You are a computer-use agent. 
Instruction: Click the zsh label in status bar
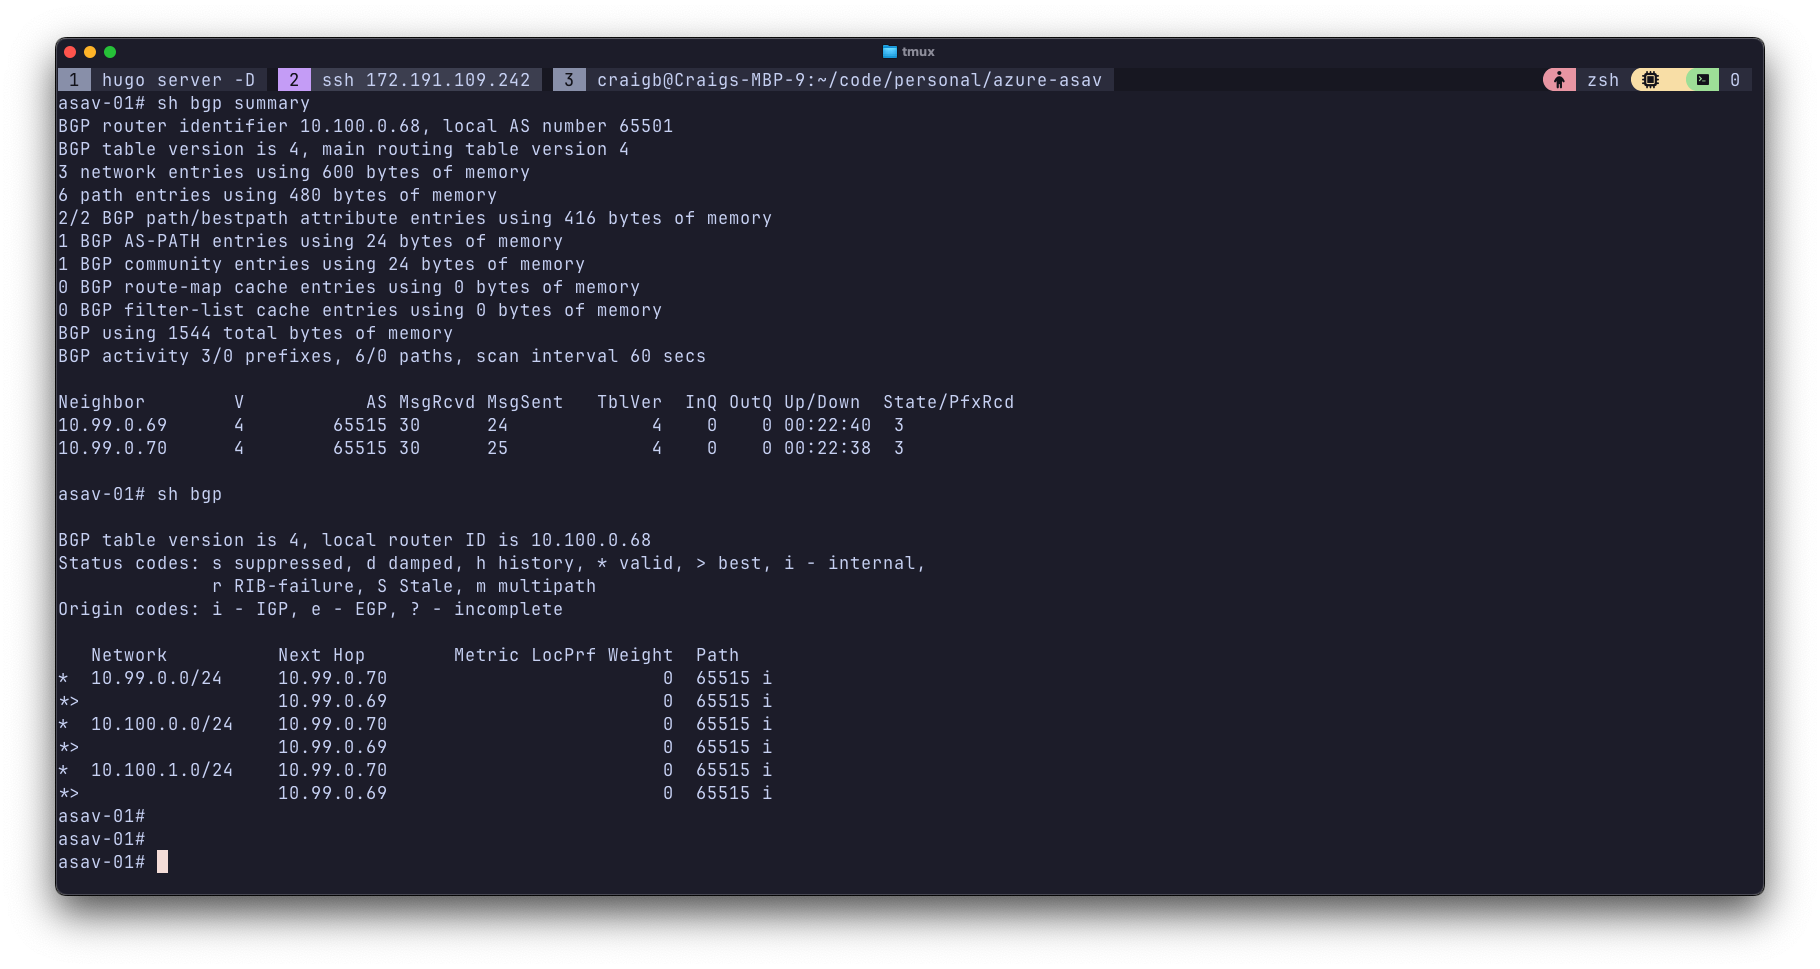tap(1602, 80)
